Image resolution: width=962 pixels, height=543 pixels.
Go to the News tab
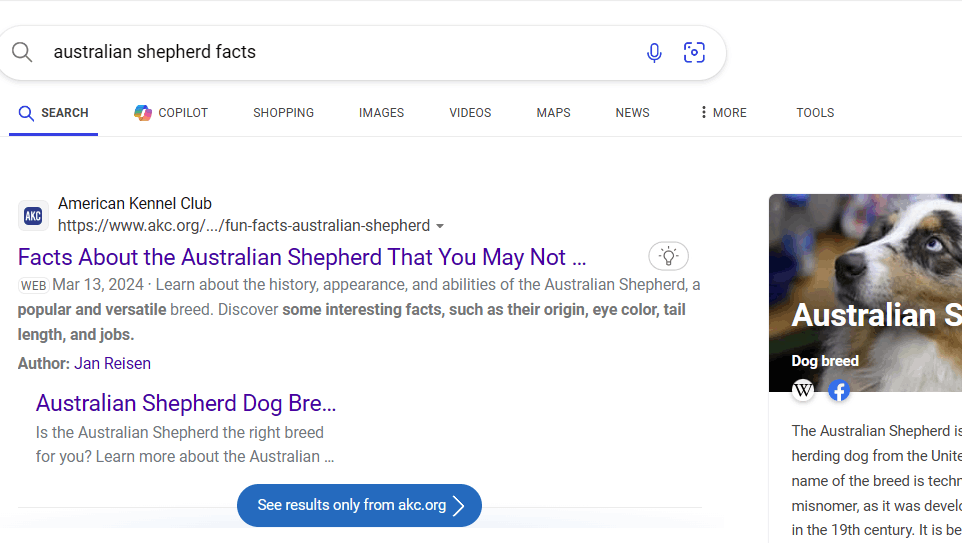click(x=632, y=113)
